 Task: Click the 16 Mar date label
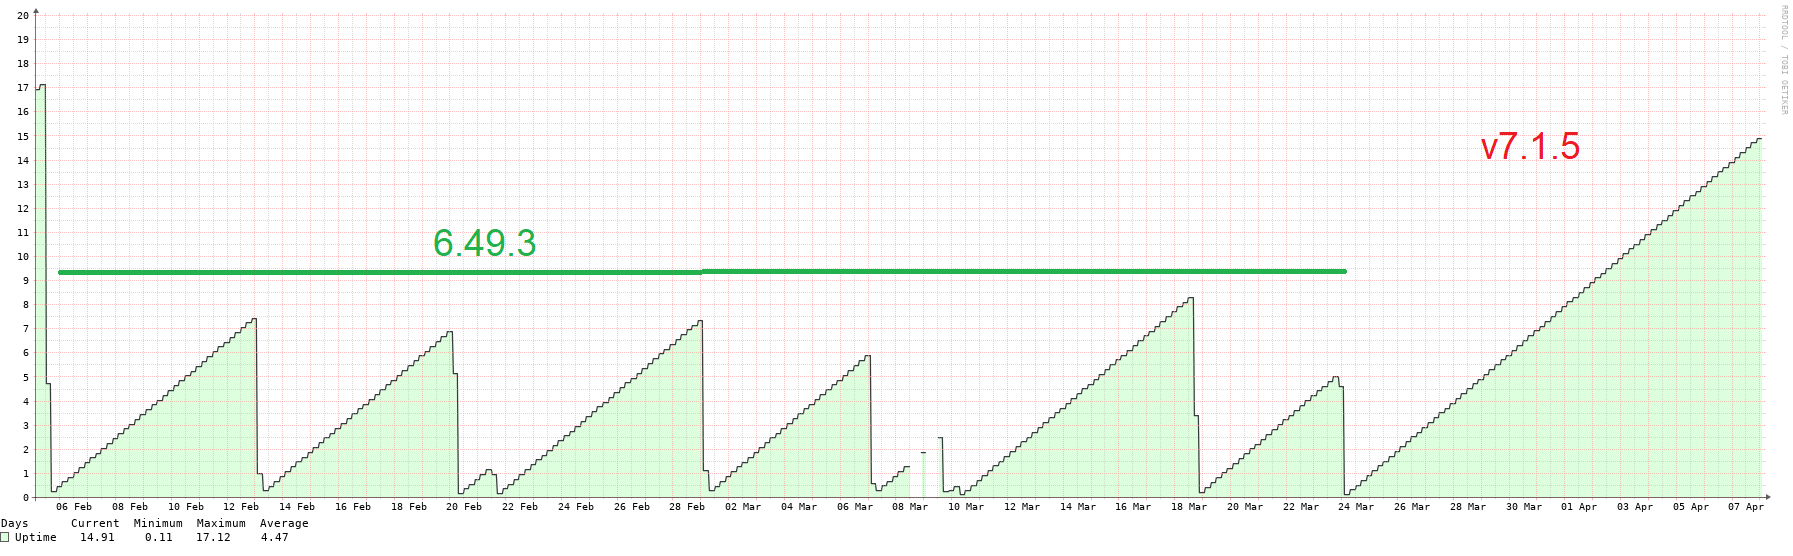click(1133, 507)
